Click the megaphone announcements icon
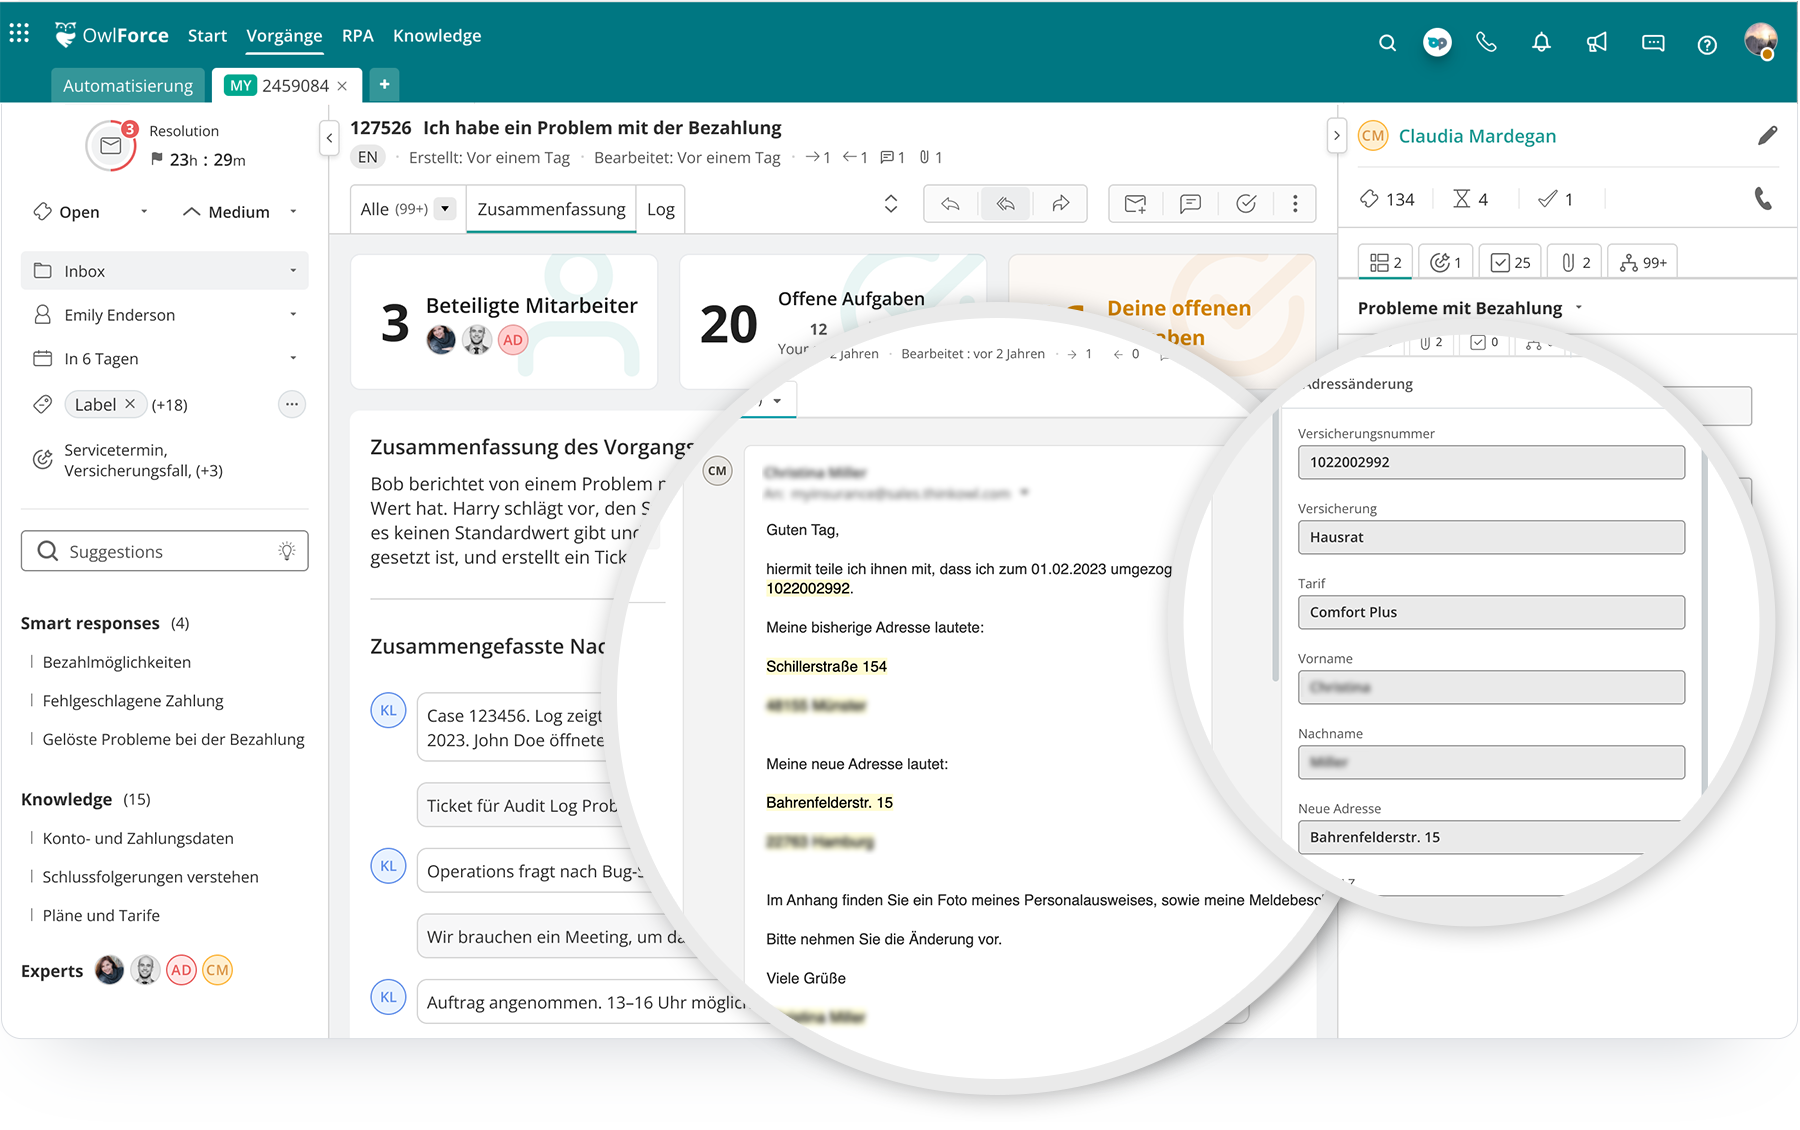The height and width of the screenshot is (1130, 1800). 1597,43
